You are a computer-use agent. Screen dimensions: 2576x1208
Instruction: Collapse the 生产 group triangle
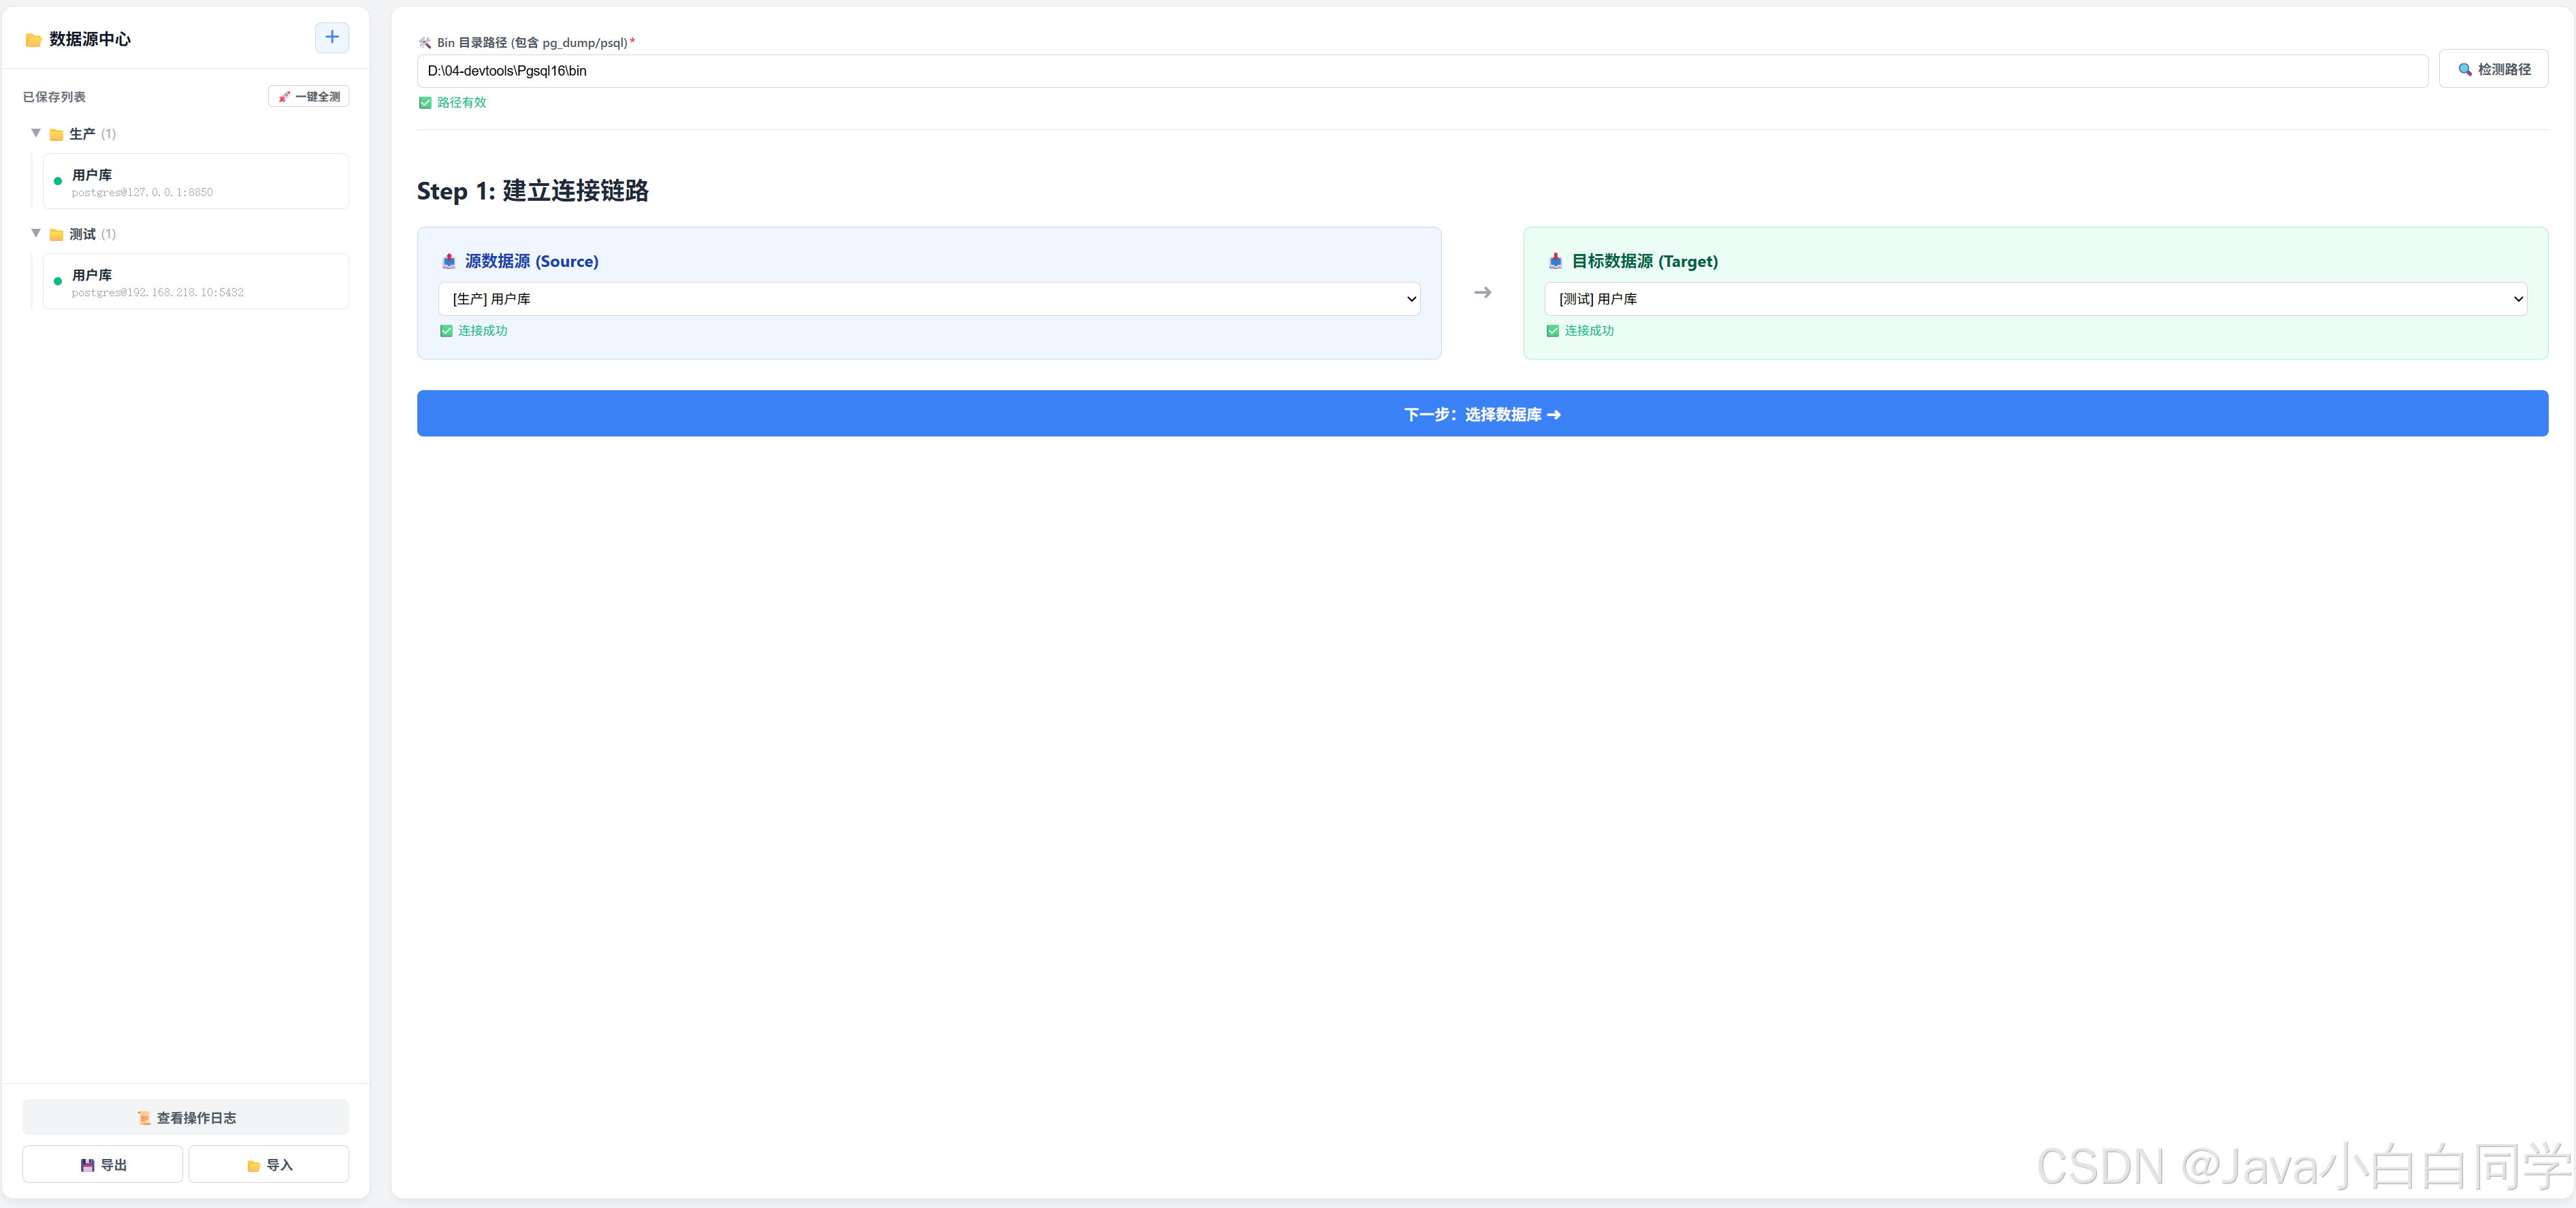click(x=36, y=133)
